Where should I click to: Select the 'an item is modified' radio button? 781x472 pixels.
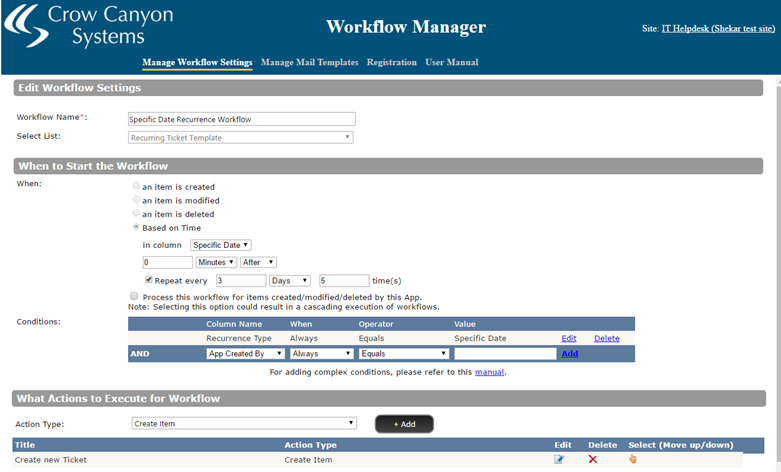(x=136, y=200)
